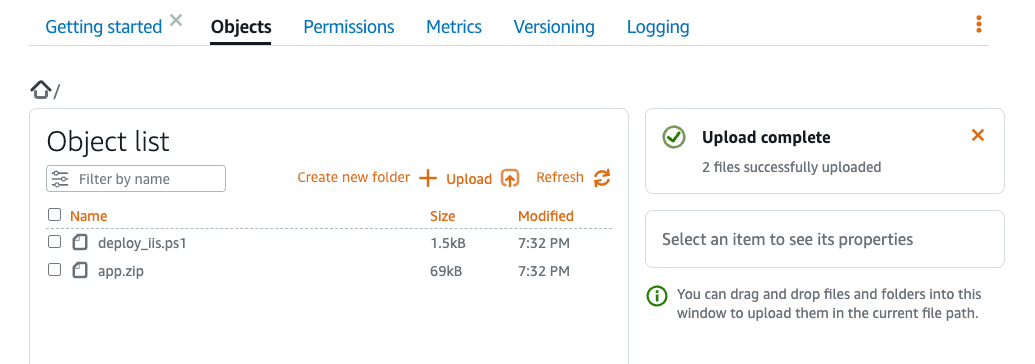Viewport: 1035px width, 364px height.
Task: Switch to the Permissions tab
Action: pyautogui.click(x=349, y=27)
